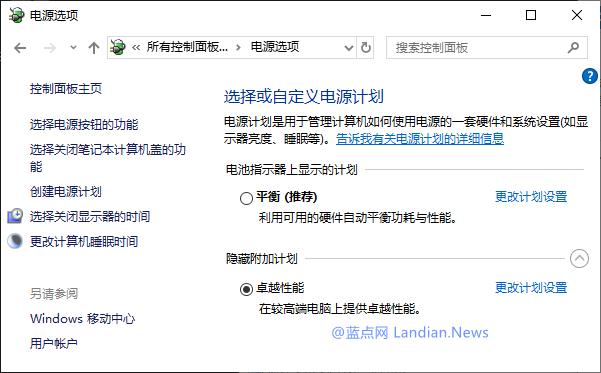601x373 pixels.
Task: Expand the address bar history dropdown
Action: click(348, 48)
